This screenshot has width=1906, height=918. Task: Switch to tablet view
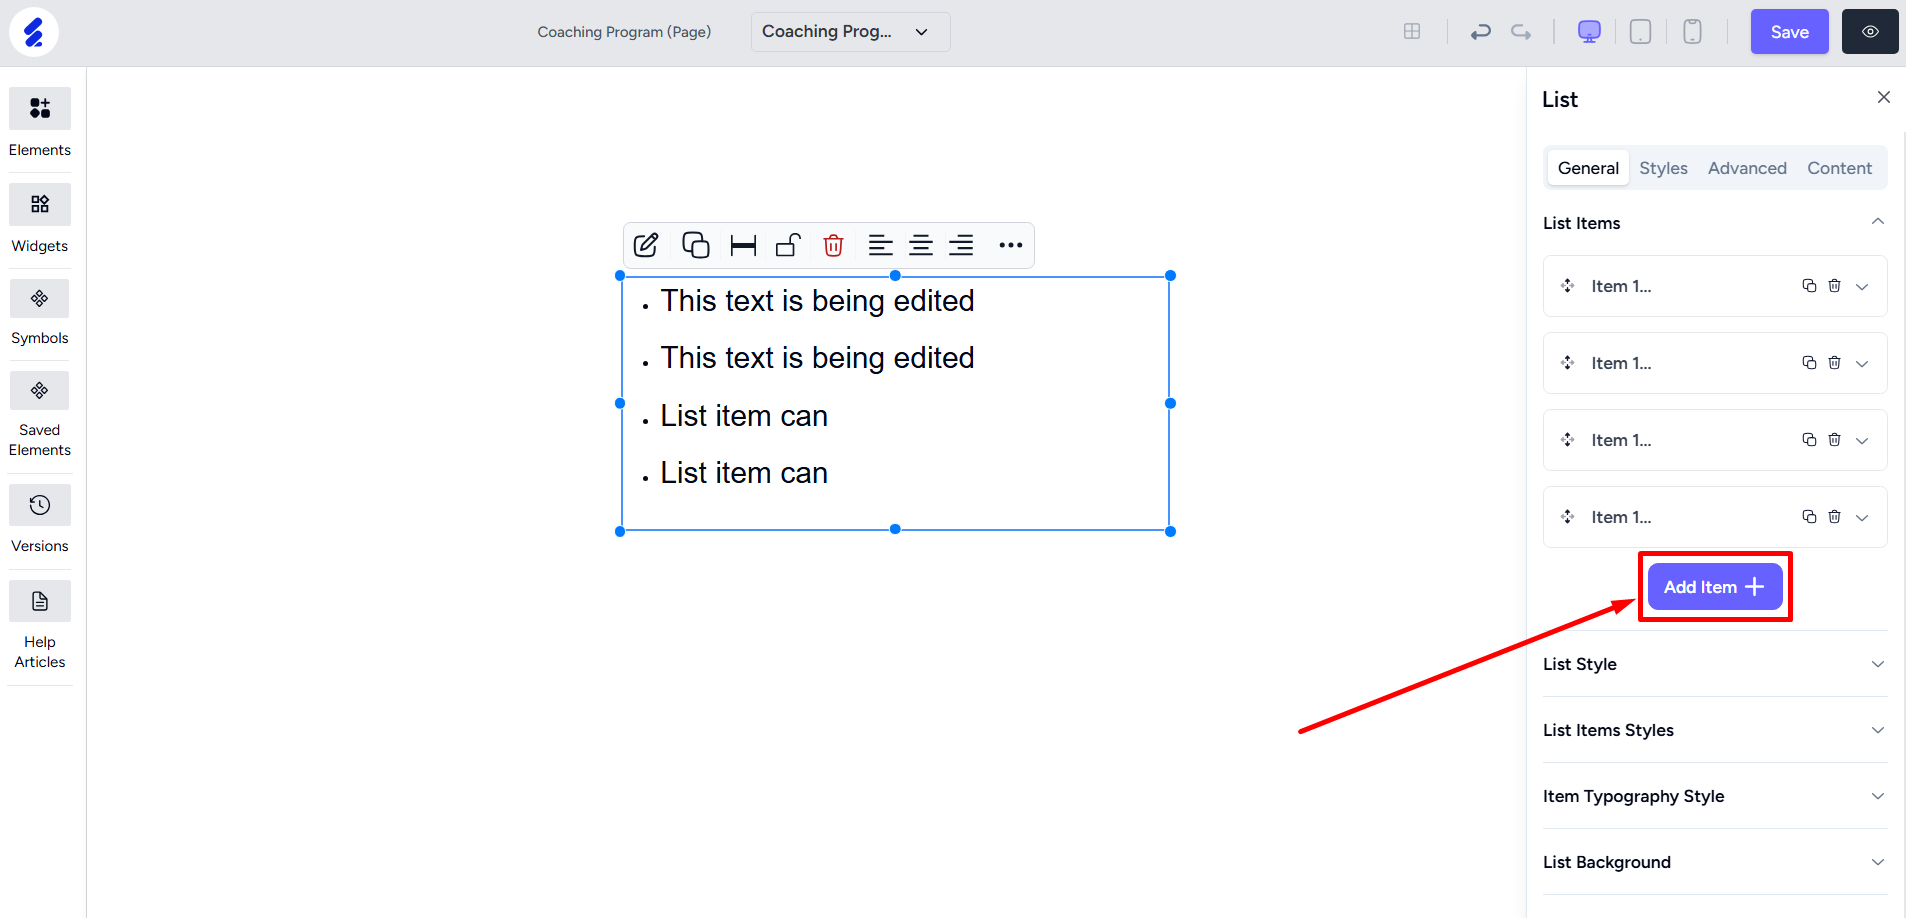(x=1641, y=32)
